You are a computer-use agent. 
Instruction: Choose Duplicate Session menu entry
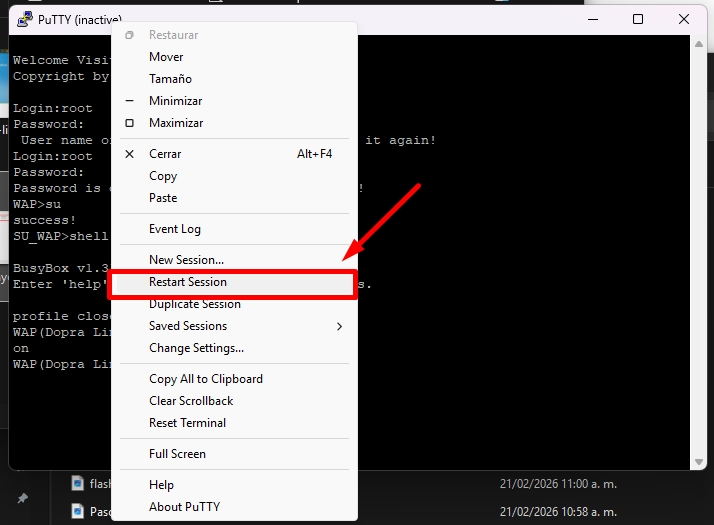pos(194,304)
